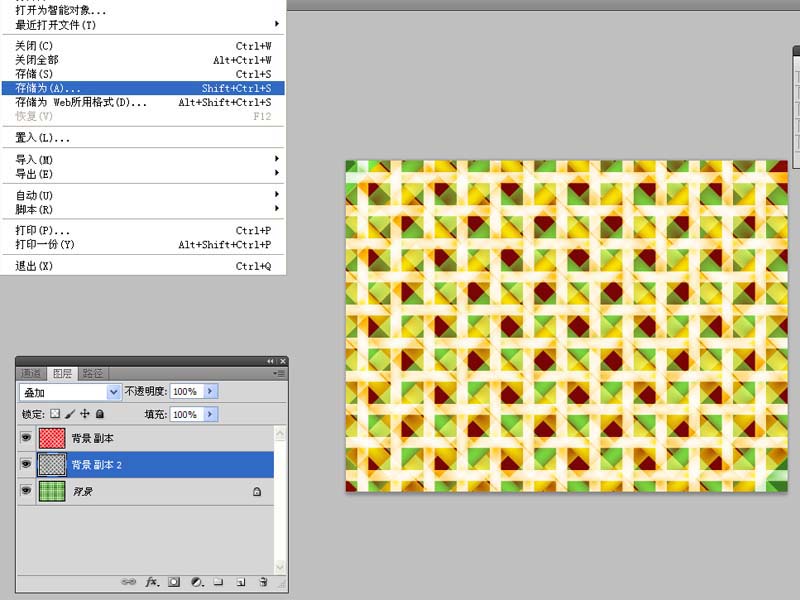Switch to the 图层 tab

tap(62, 373)
